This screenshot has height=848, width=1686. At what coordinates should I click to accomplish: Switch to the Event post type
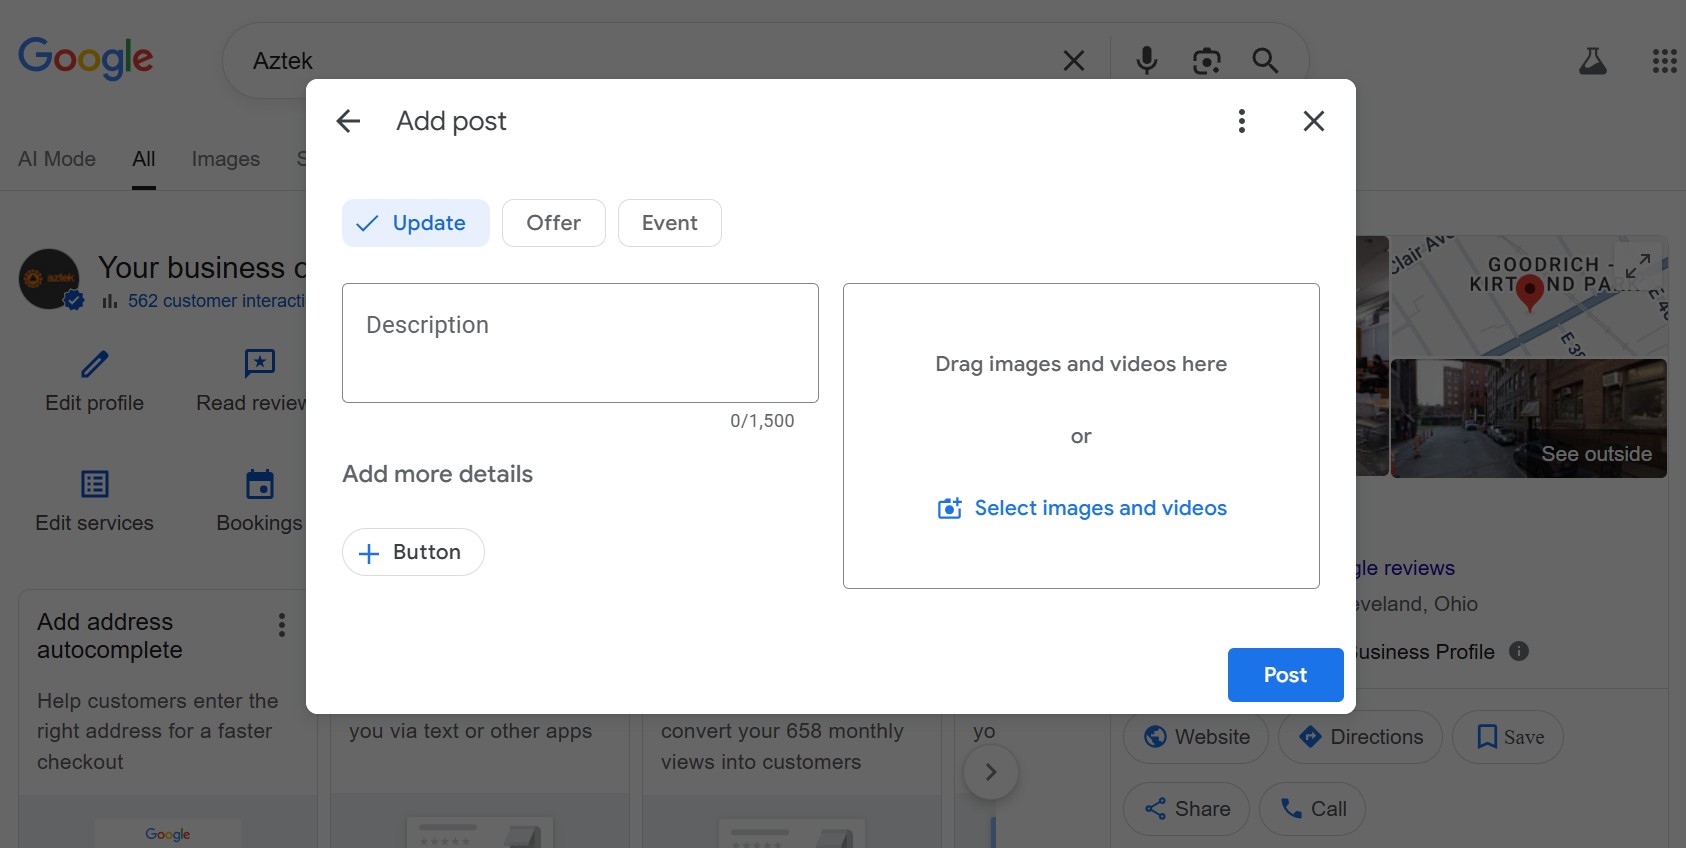669,223
